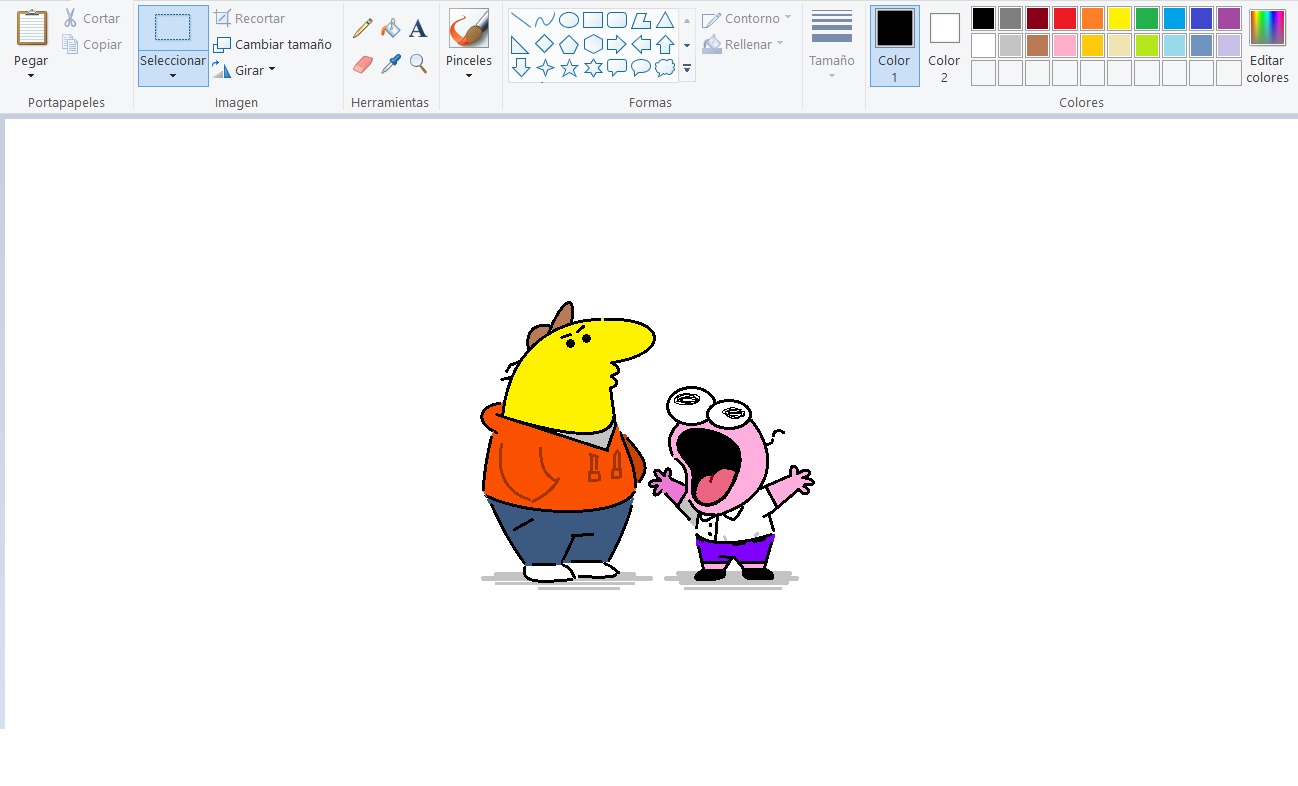This screenshot has height=786, width=1298.
Task: Select the pink palette swatch
Action: (x=1065, y=46)
